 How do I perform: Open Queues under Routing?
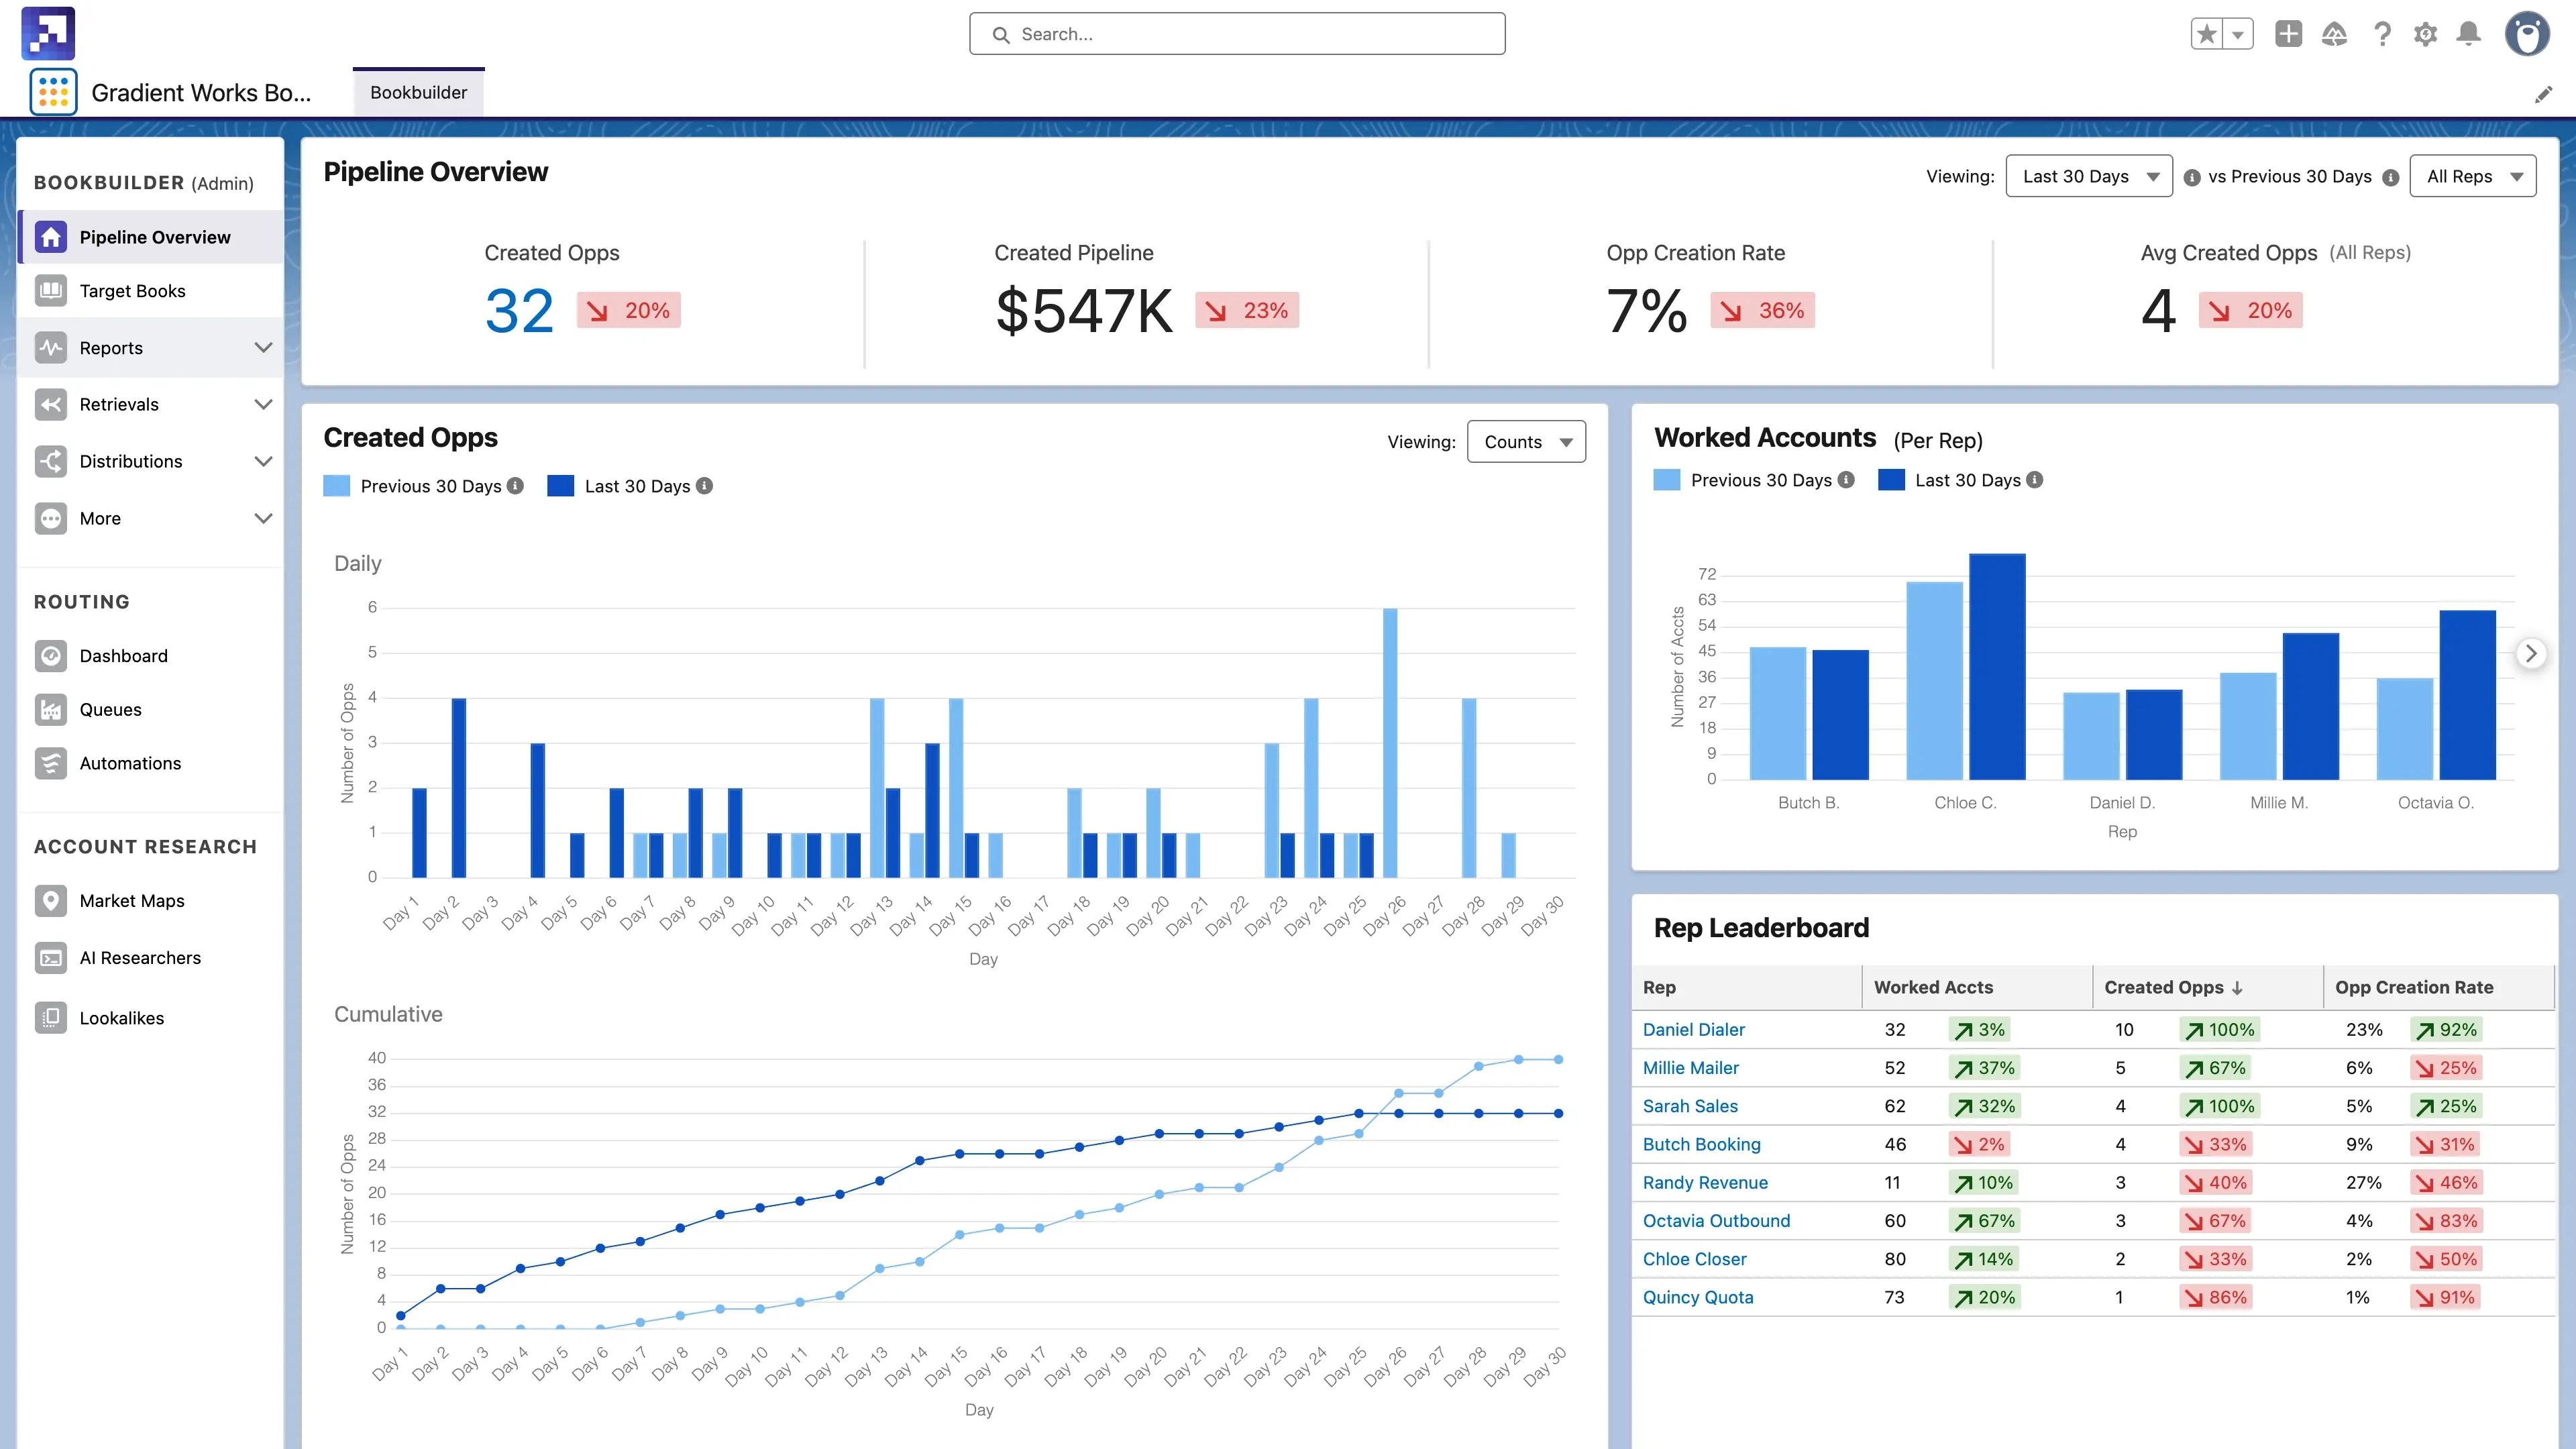point(110,710)
